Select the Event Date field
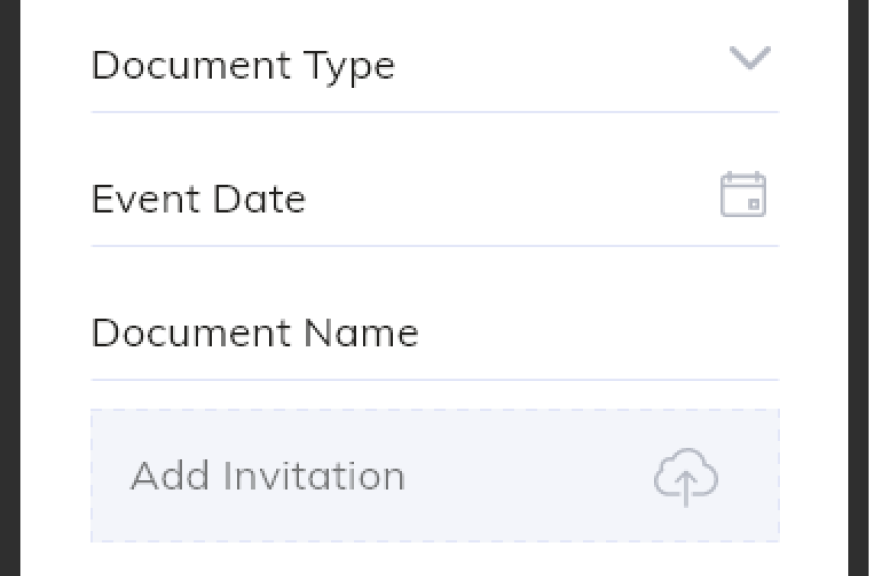869x576 pixels. (435, 200)
